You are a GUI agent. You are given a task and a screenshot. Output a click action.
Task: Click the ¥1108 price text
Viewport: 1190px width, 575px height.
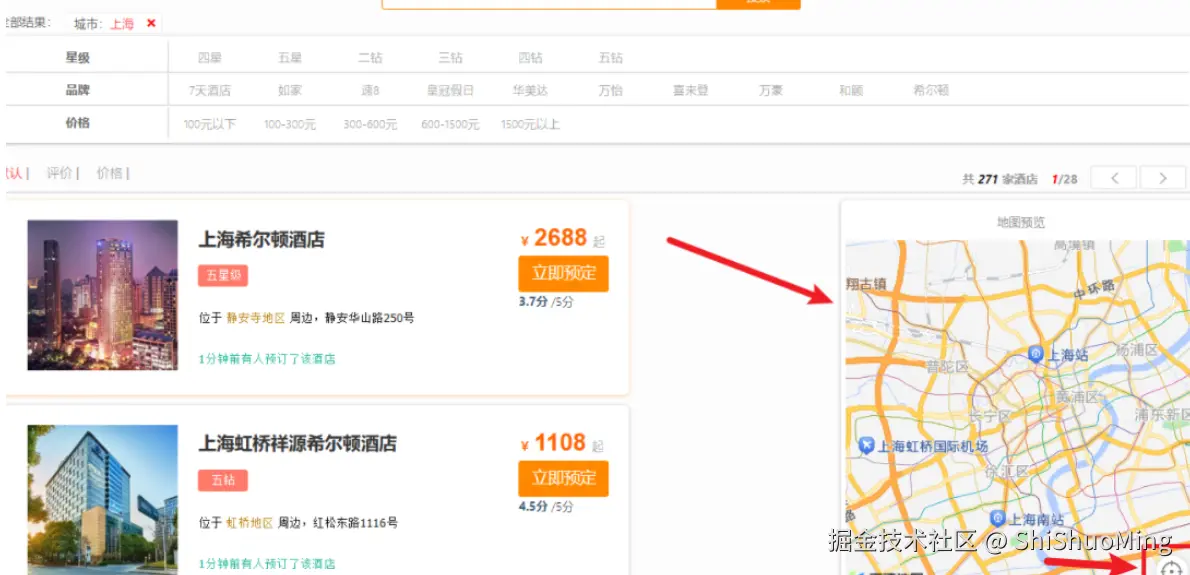555,442
